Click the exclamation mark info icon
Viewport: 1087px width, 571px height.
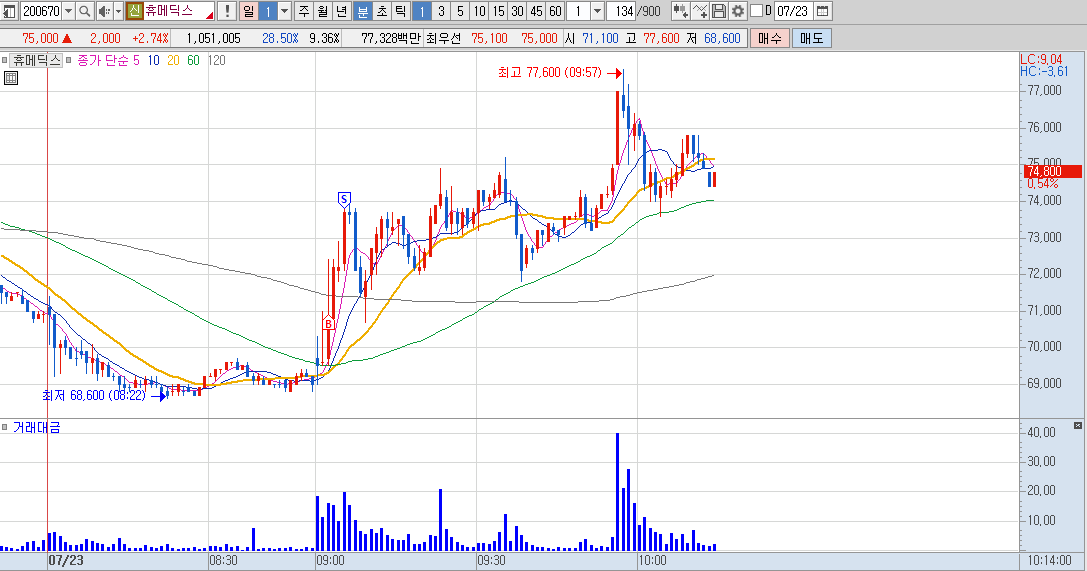tap(227, 11)
